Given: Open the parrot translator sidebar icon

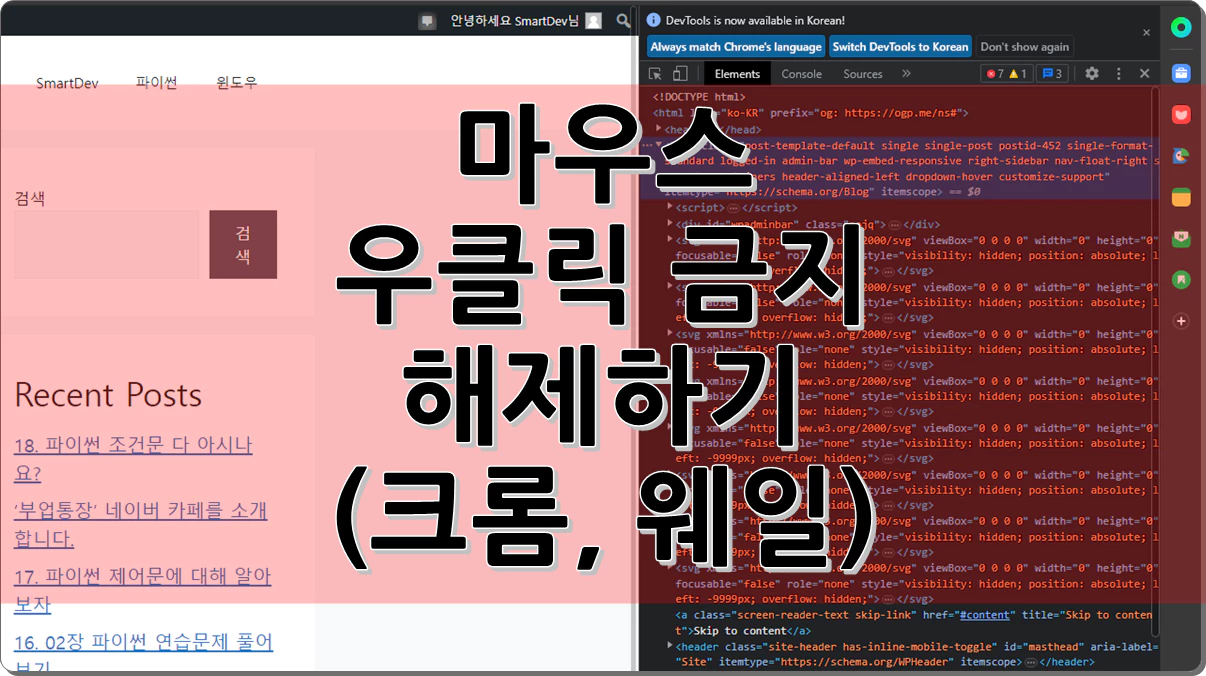Looking at the screenshot, I should click(x=1181, y=155).
